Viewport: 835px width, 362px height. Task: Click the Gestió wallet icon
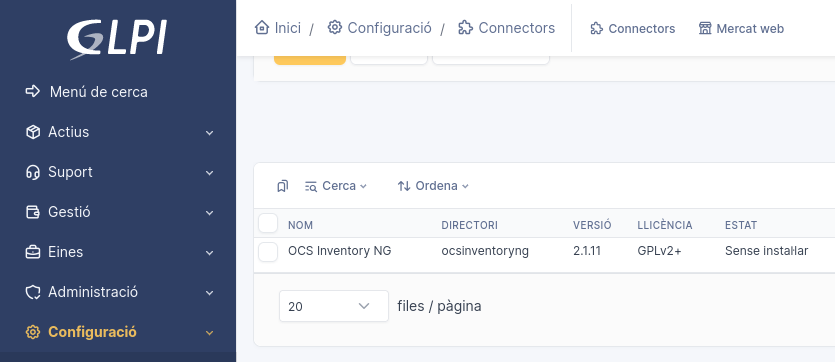(32, 212)
